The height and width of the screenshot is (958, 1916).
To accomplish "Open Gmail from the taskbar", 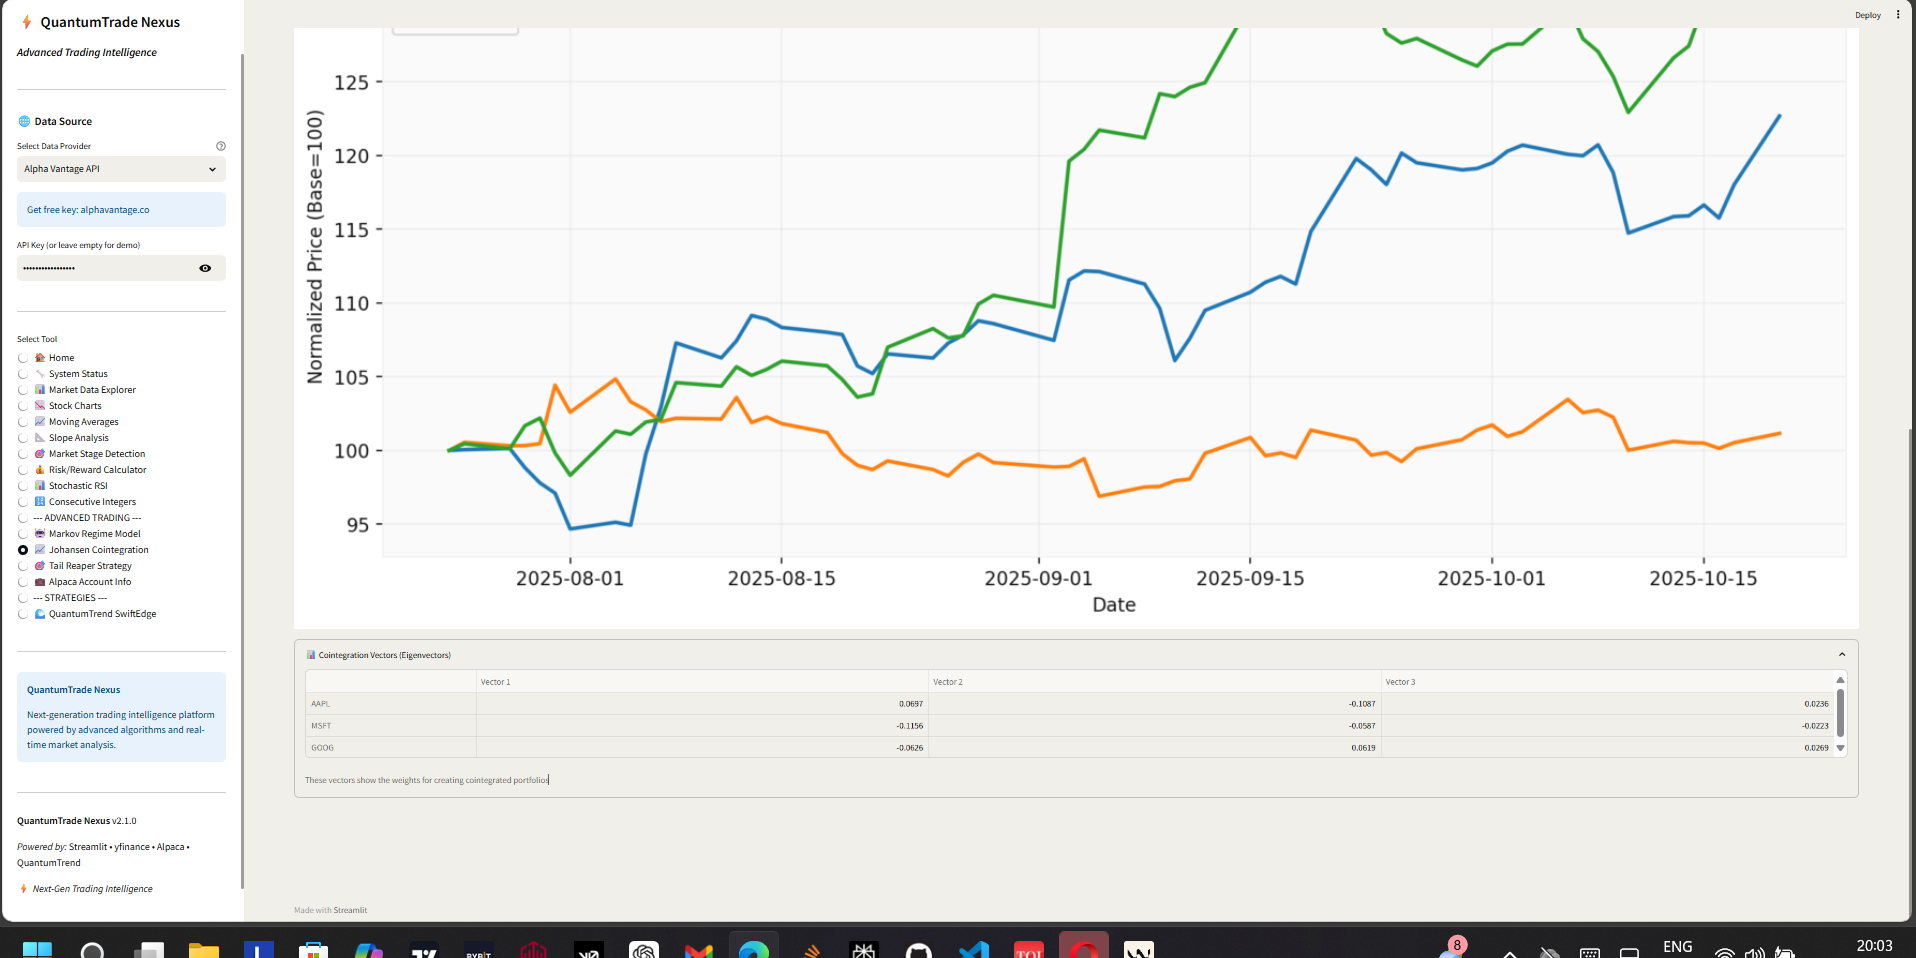I will (x=699, y=950).
